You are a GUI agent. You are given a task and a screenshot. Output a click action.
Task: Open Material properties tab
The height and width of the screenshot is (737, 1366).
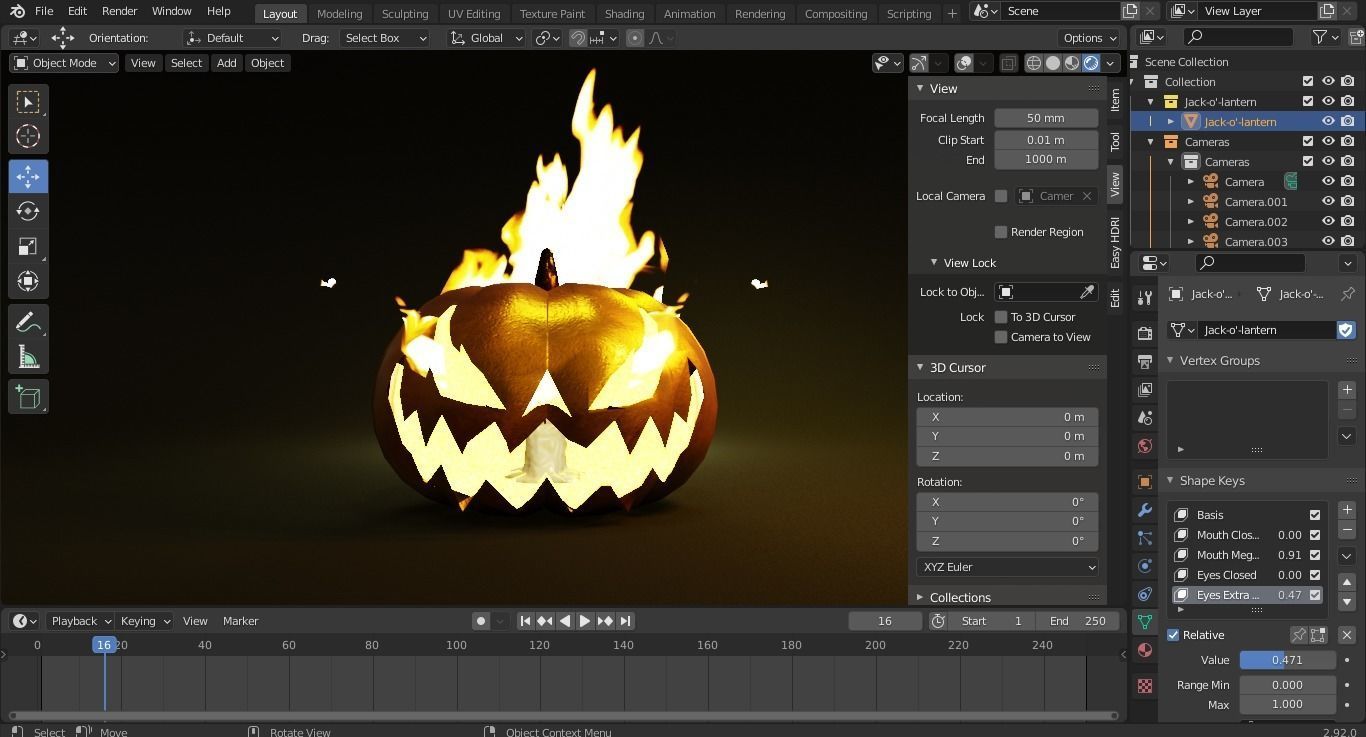(x=1145, y=650)
